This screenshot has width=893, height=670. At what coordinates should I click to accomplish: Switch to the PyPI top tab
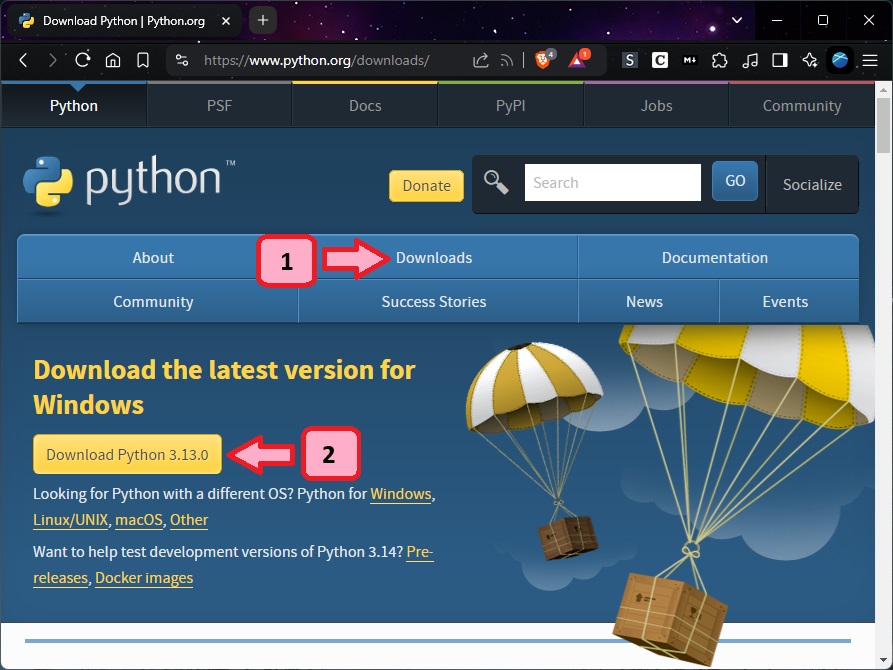[x=510, y=105]
